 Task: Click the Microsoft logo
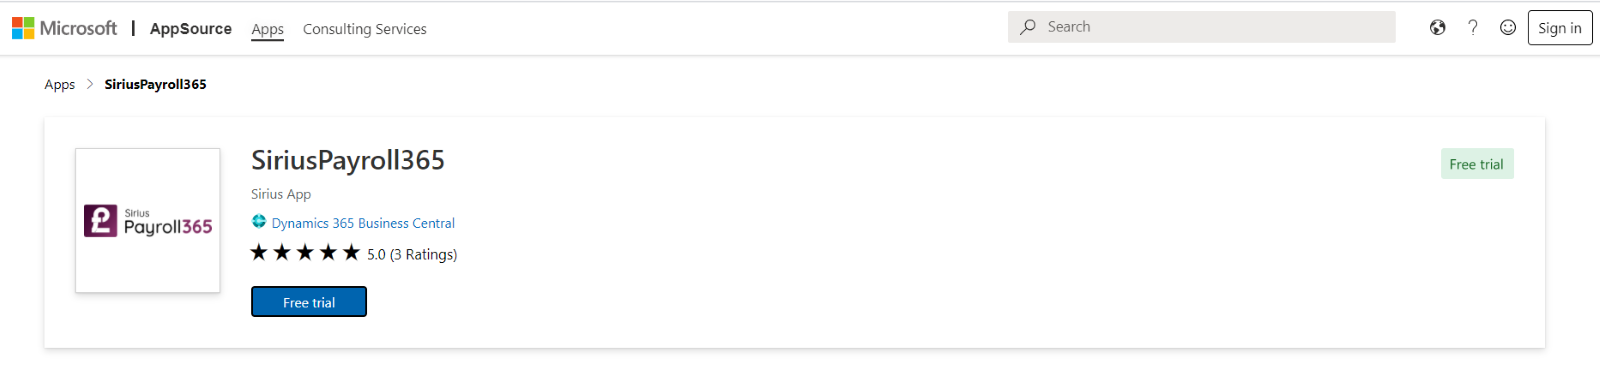tap(64, 28)
